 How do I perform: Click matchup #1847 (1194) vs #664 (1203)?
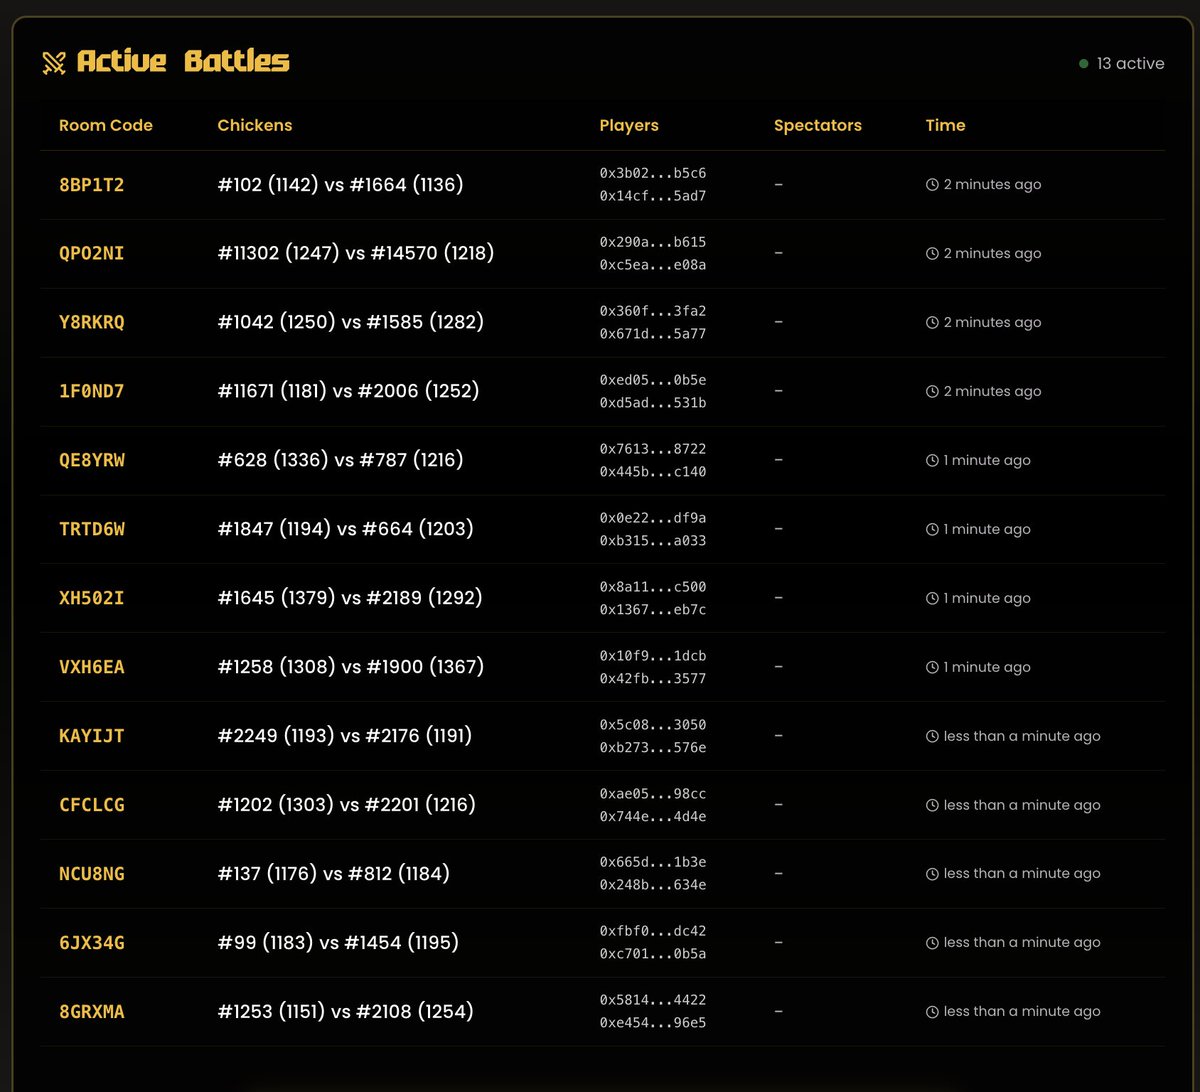point(345,530)
